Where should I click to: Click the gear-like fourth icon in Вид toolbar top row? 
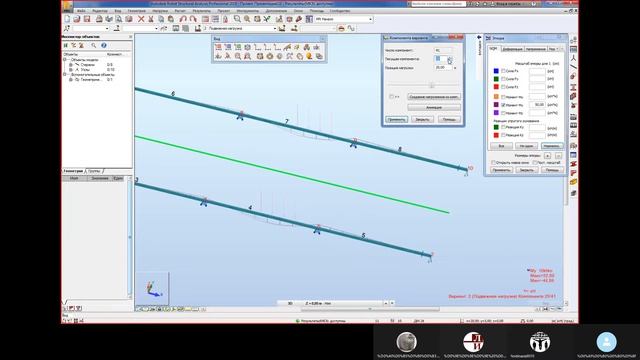[247, 47]
